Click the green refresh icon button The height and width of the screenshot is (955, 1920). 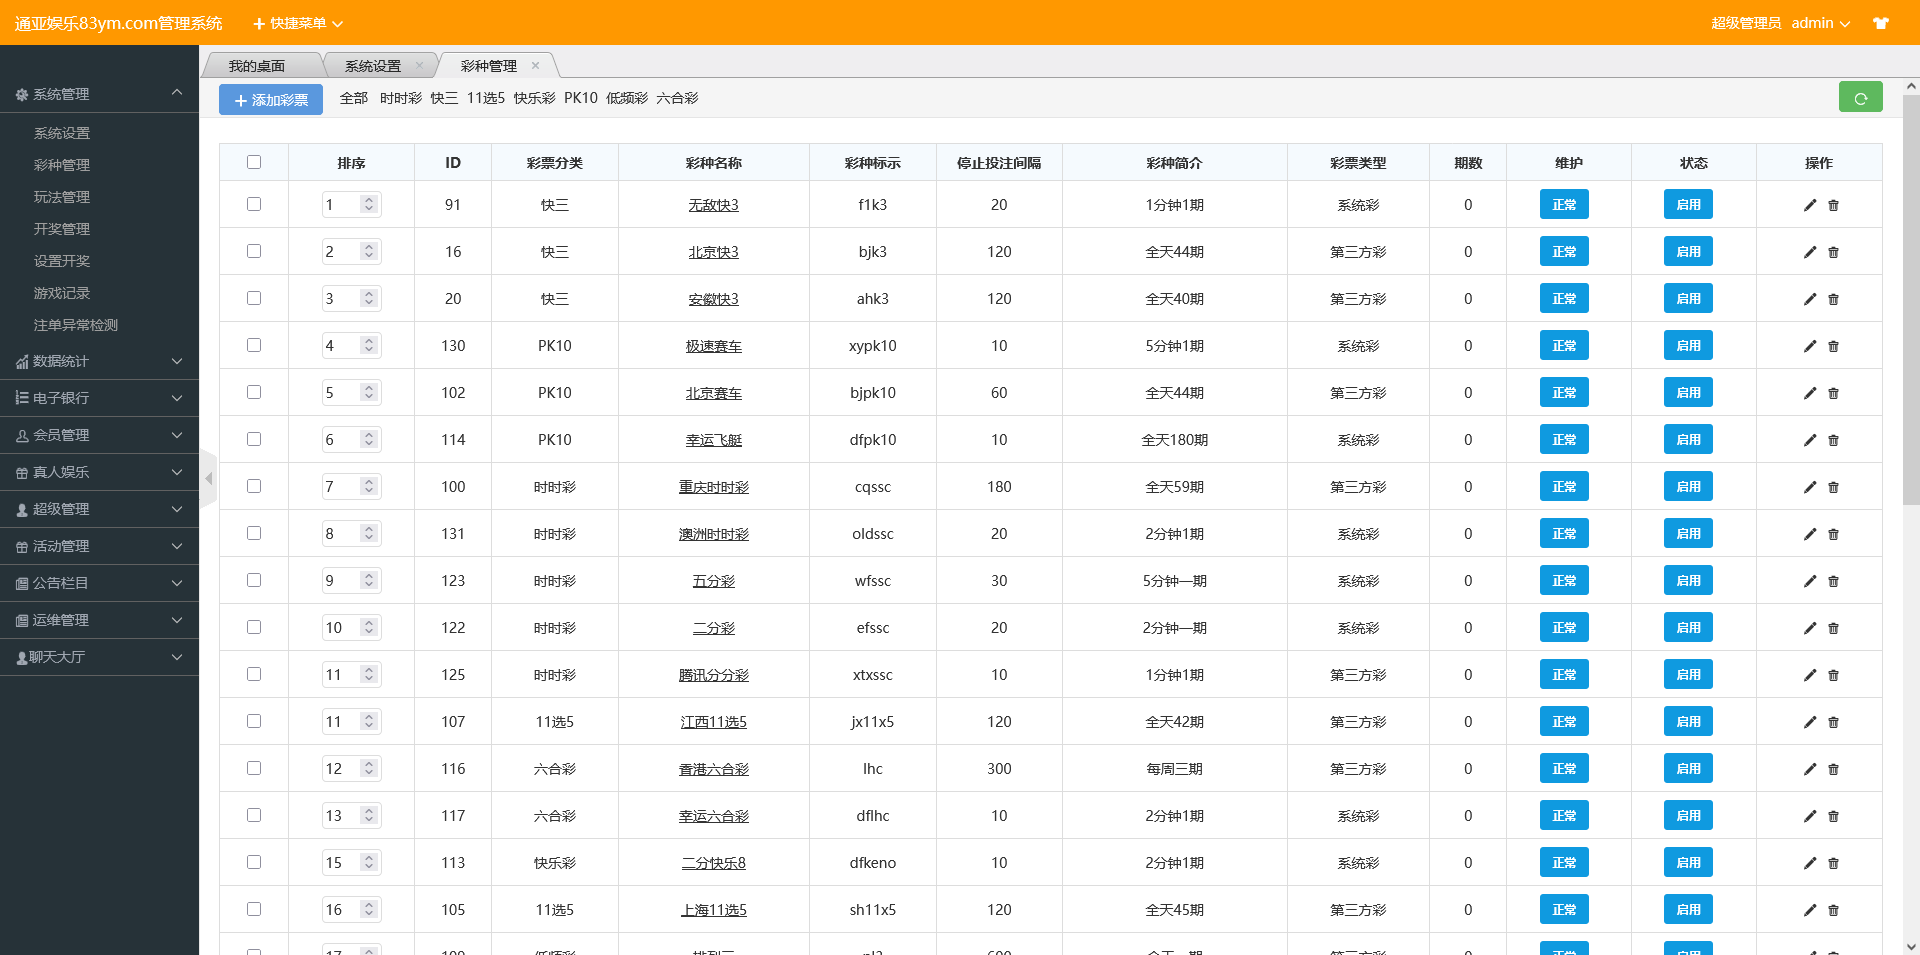coord(1860,98)
